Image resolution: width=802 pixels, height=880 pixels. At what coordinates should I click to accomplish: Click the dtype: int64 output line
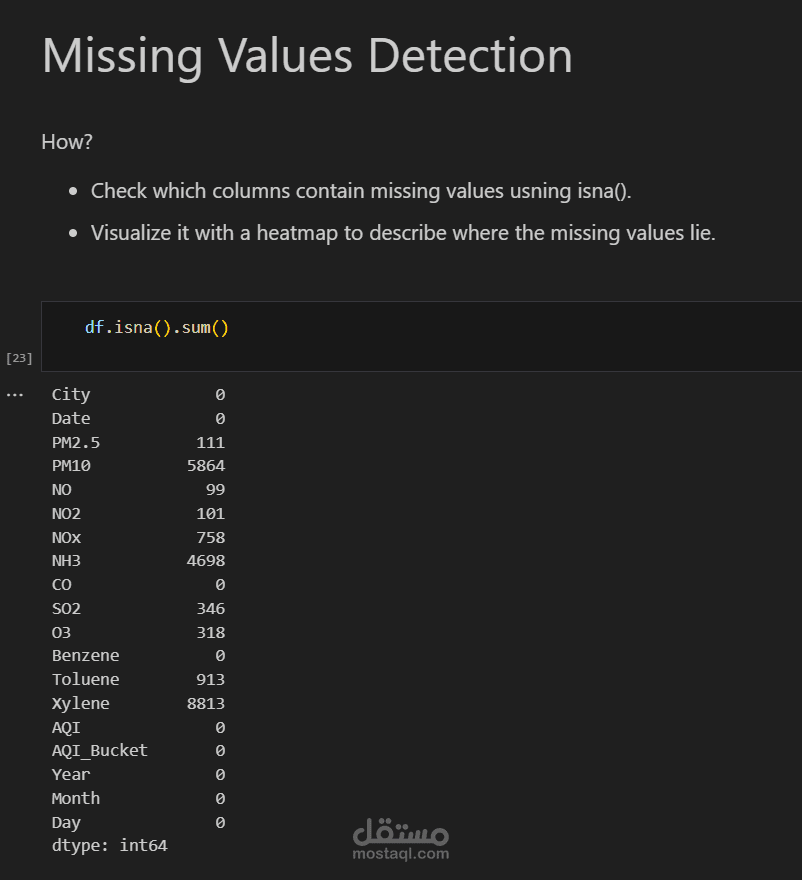click(x=109, y=846)
